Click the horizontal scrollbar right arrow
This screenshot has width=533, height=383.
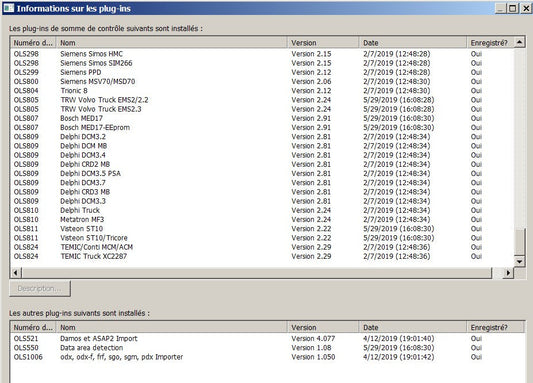[508, 273]
